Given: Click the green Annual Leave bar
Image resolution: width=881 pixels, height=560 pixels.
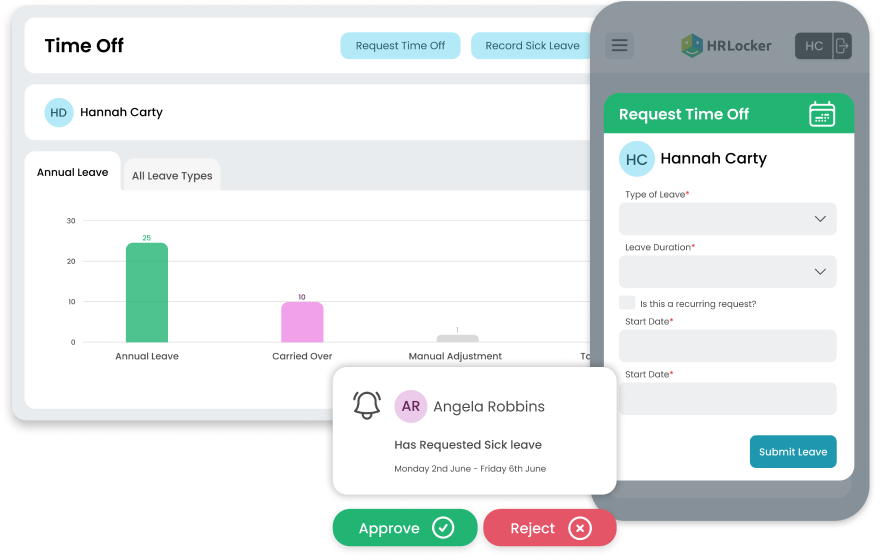Looking at the screenshot, I should (x=147, y=292).
